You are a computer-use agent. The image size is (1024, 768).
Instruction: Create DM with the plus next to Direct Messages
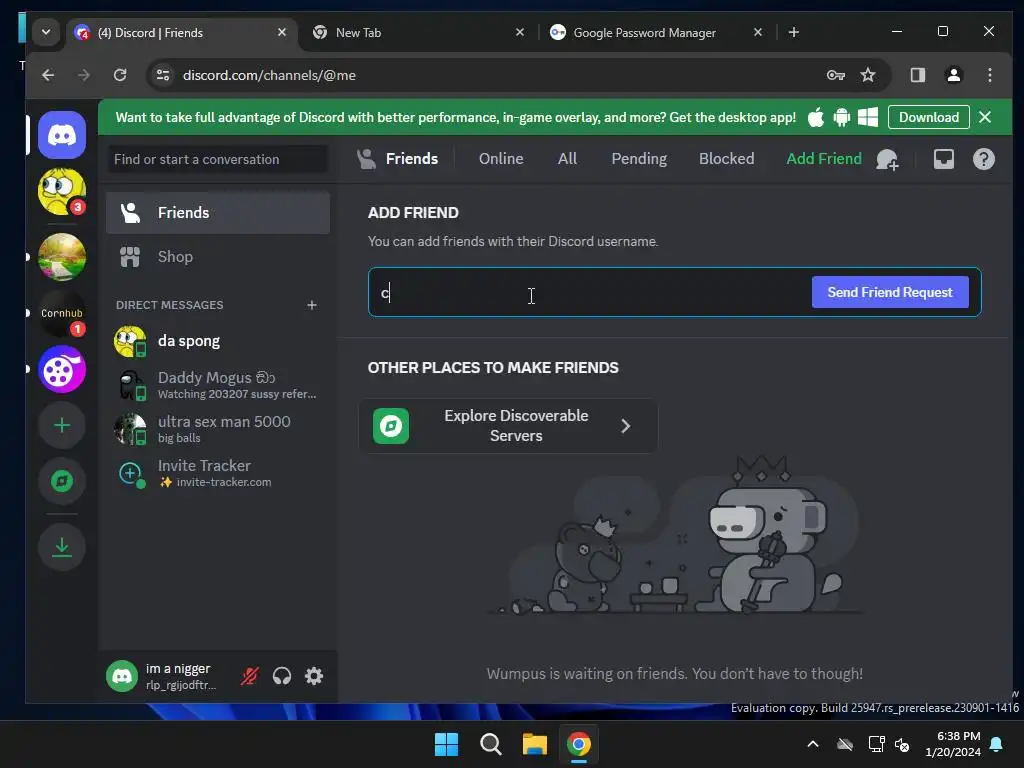pyautogui.click(x=312, y=305)
